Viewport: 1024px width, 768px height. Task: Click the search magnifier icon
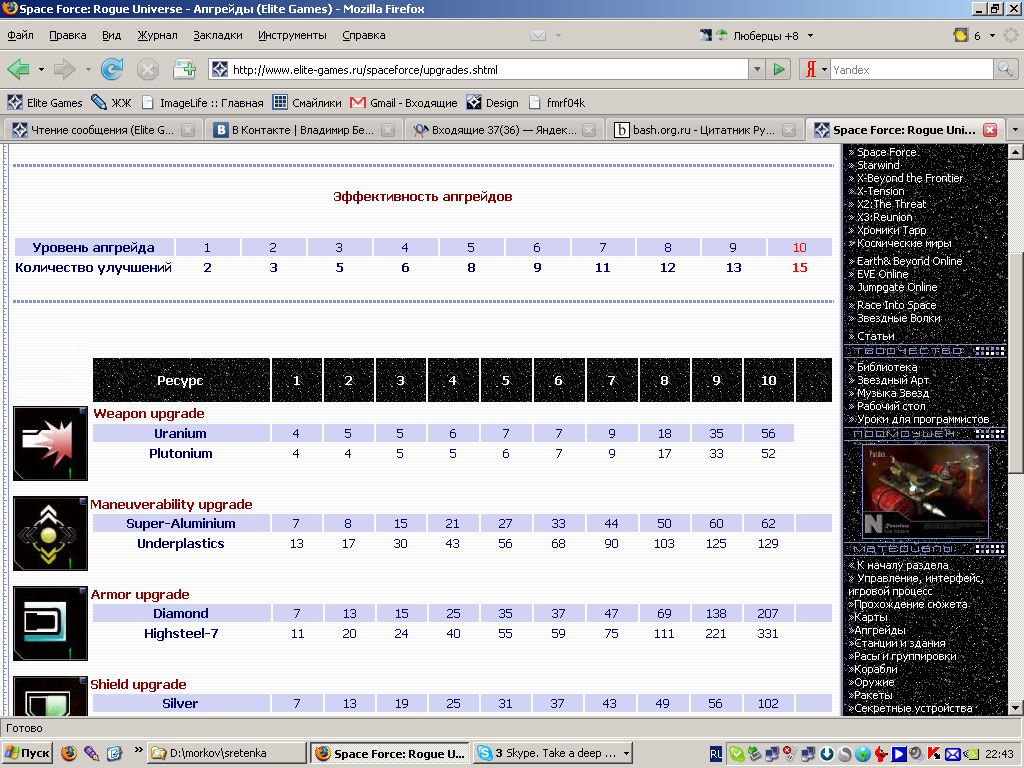point(1005,70)
